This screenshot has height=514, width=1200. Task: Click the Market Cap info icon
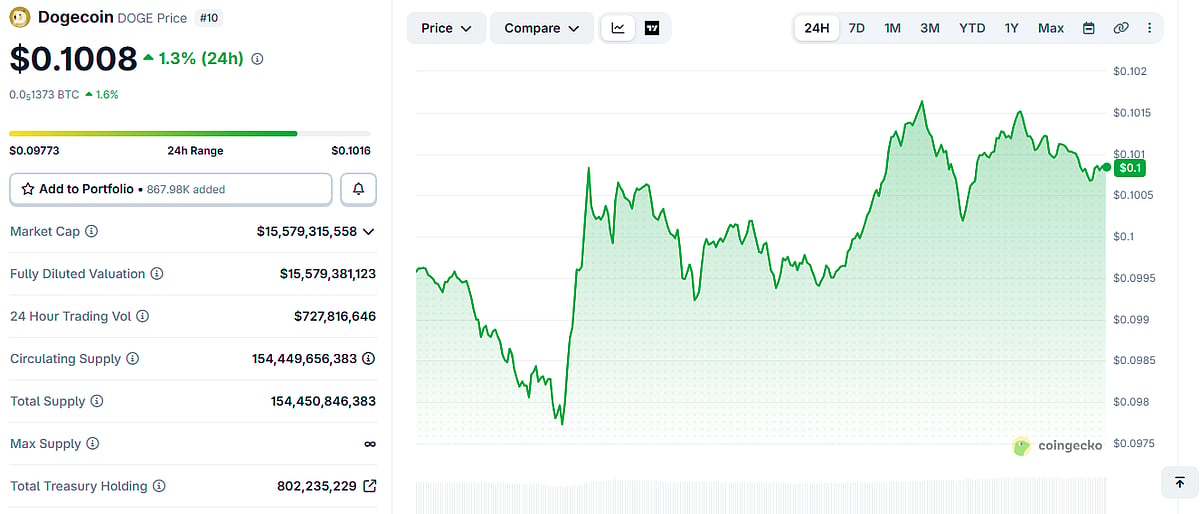coord(91,231)
